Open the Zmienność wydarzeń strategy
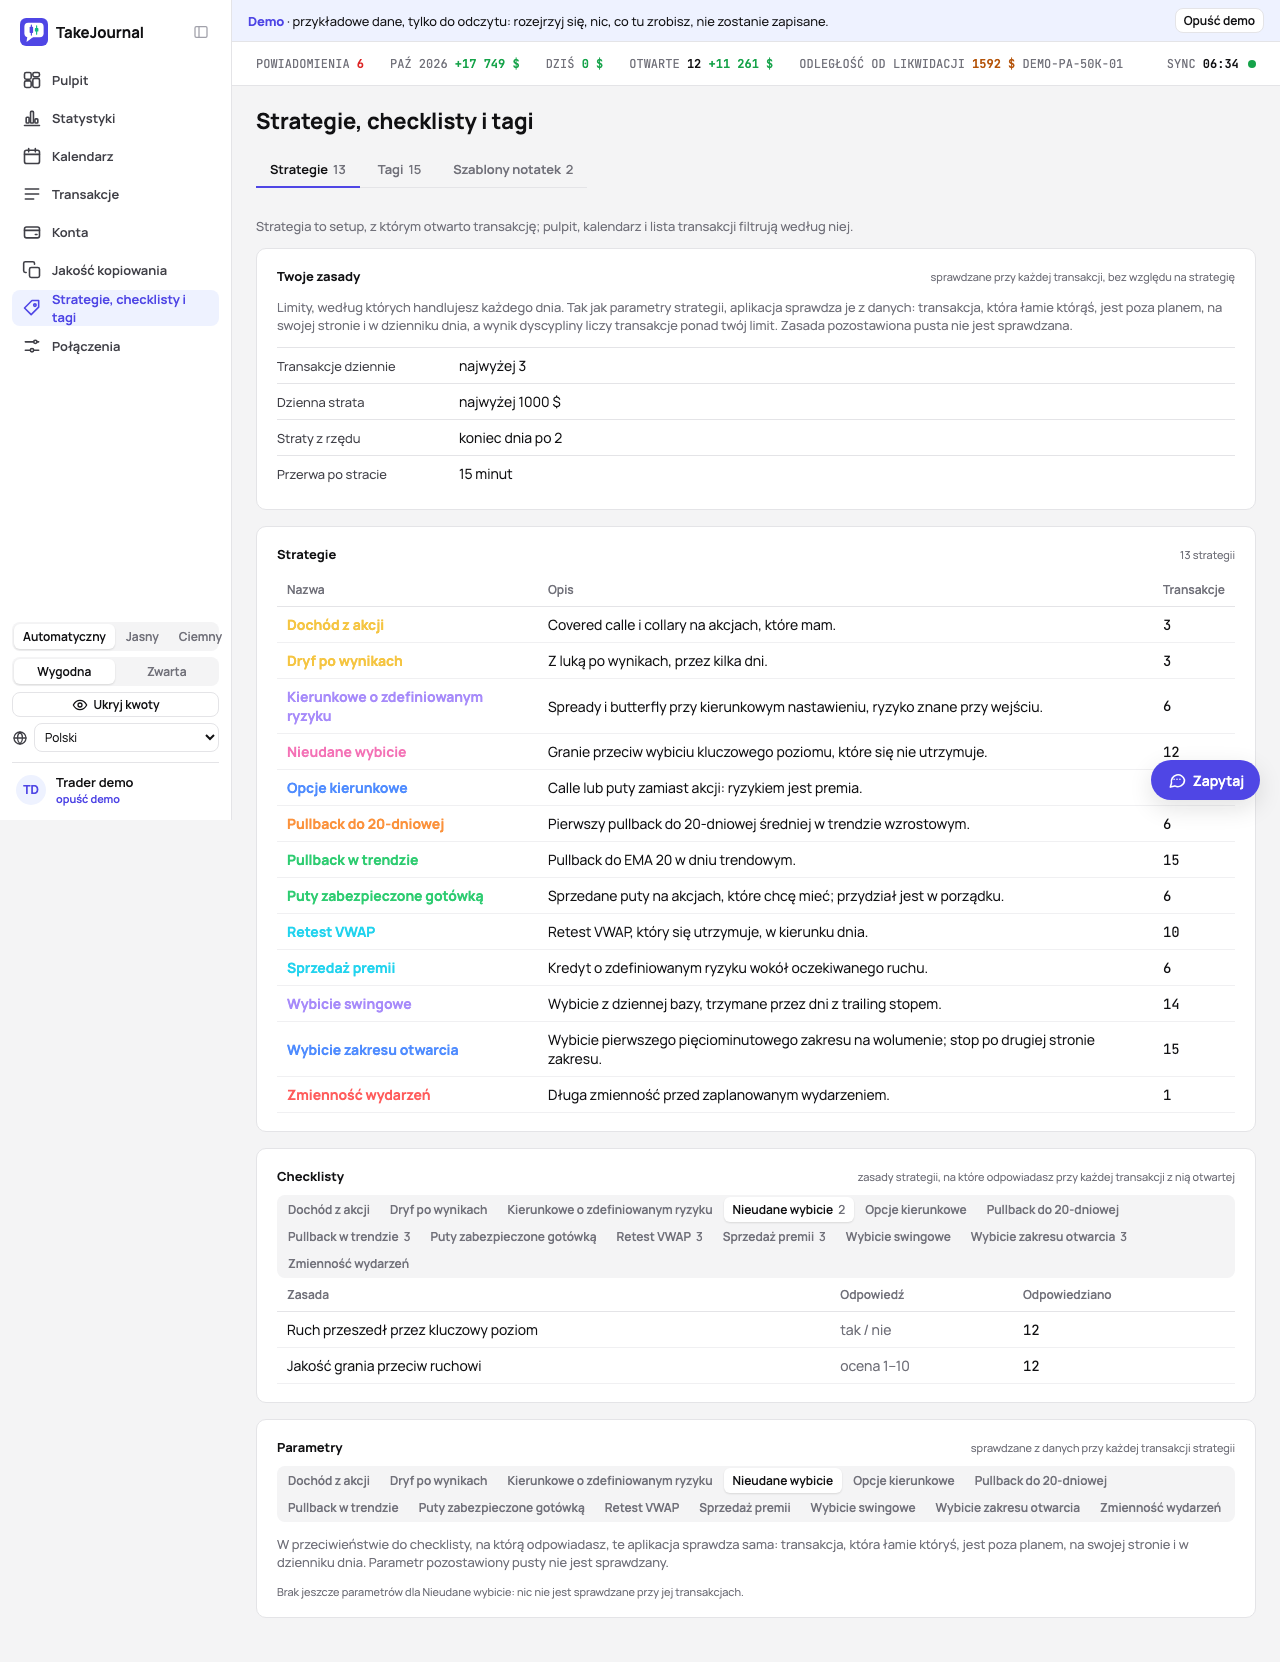 point(358,1095)
